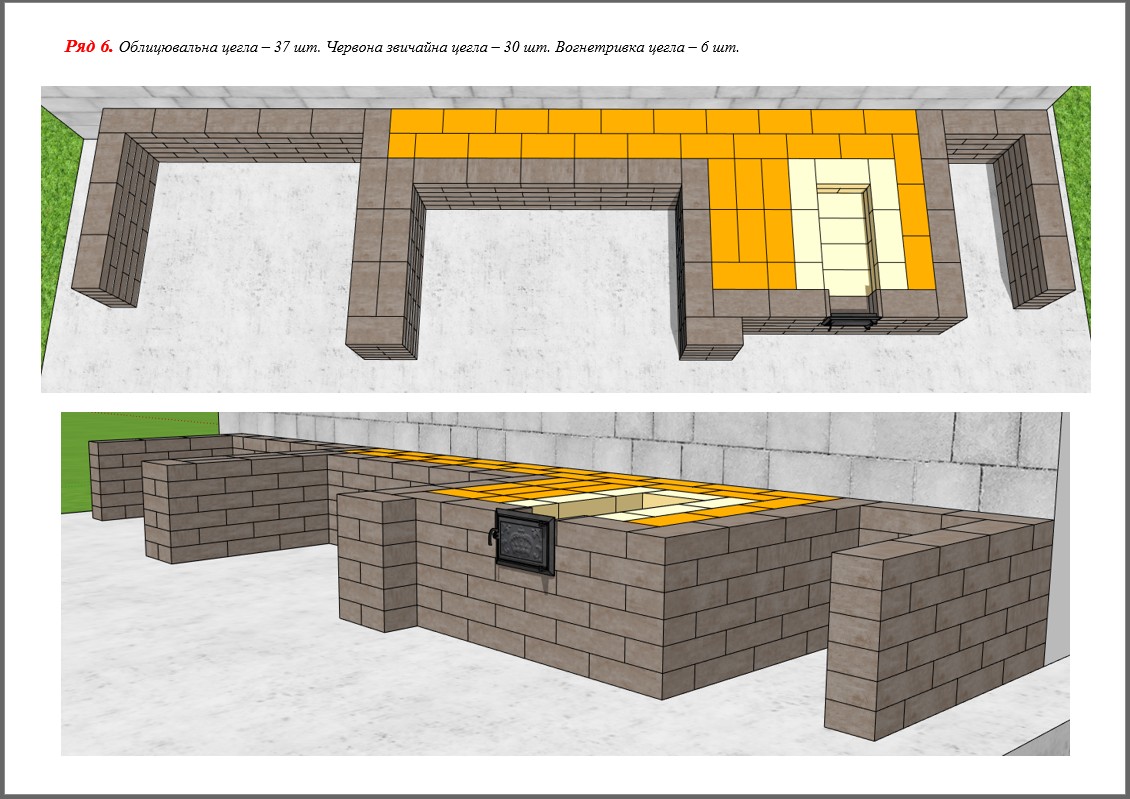Click the cast-iron firebox door in bottom image
The height and width of the screenshot is (799, 1130).
525,541
